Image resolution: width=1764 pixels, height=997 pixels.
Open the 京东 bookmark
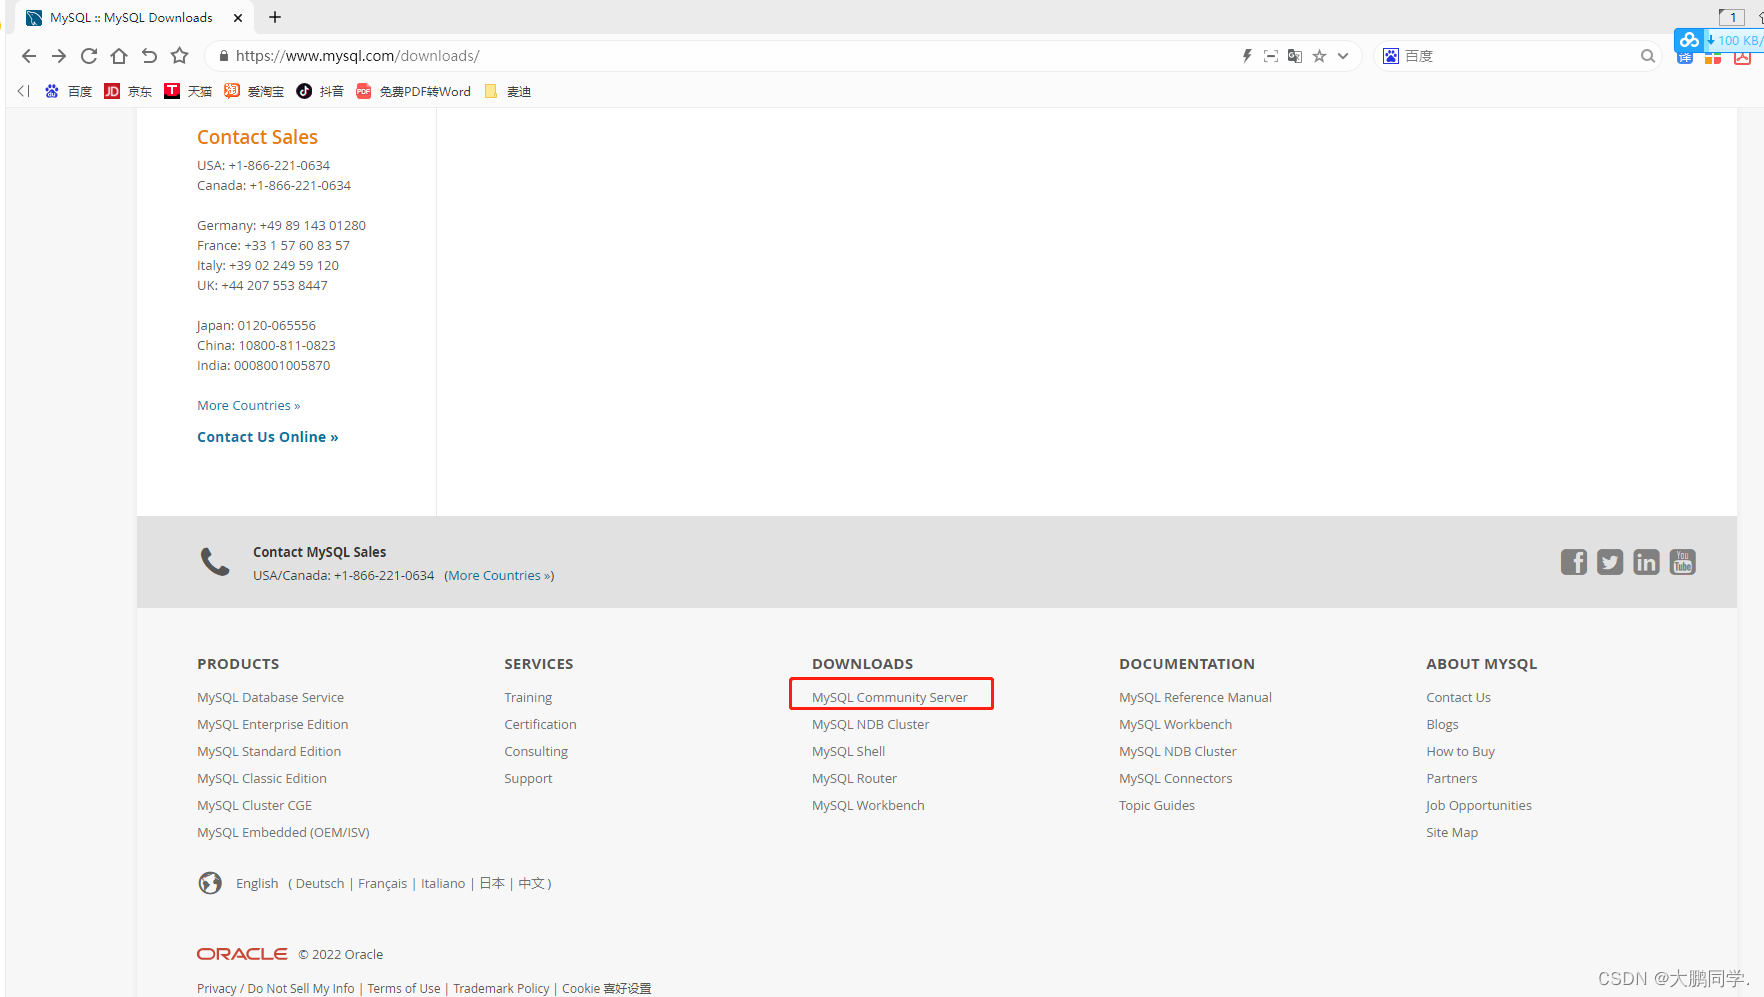128,91
